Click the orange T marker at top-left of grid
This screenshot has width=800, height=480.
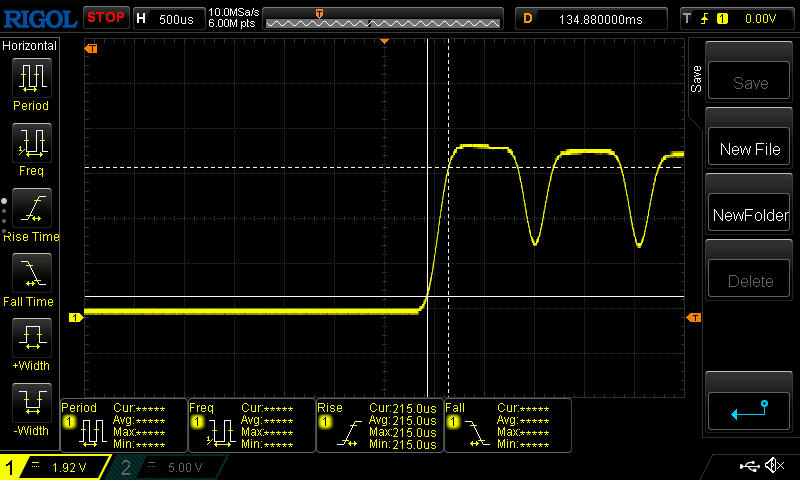(91, 48)
